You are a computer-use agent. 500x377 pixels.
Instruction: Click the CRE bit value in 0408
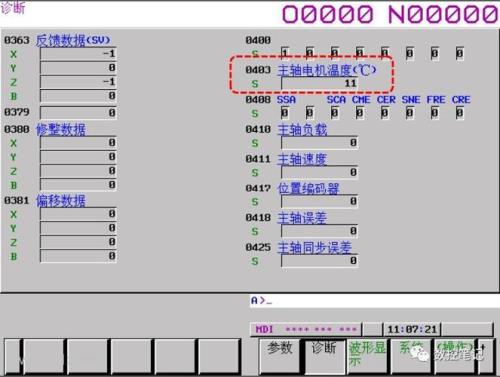tap(460, 113)
